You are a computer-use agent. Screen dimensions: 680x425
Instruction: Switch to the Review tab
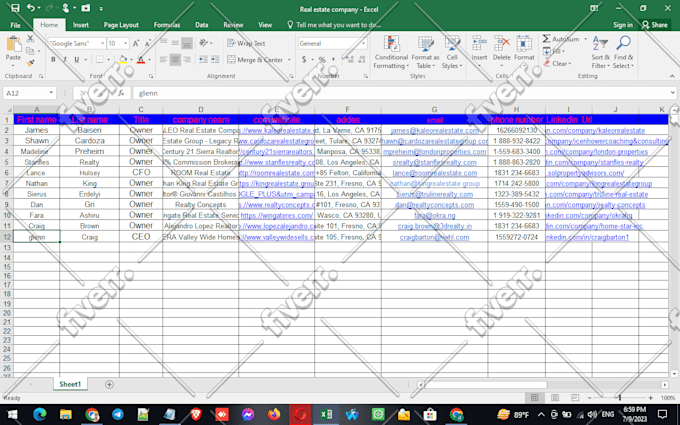(233, 25)
